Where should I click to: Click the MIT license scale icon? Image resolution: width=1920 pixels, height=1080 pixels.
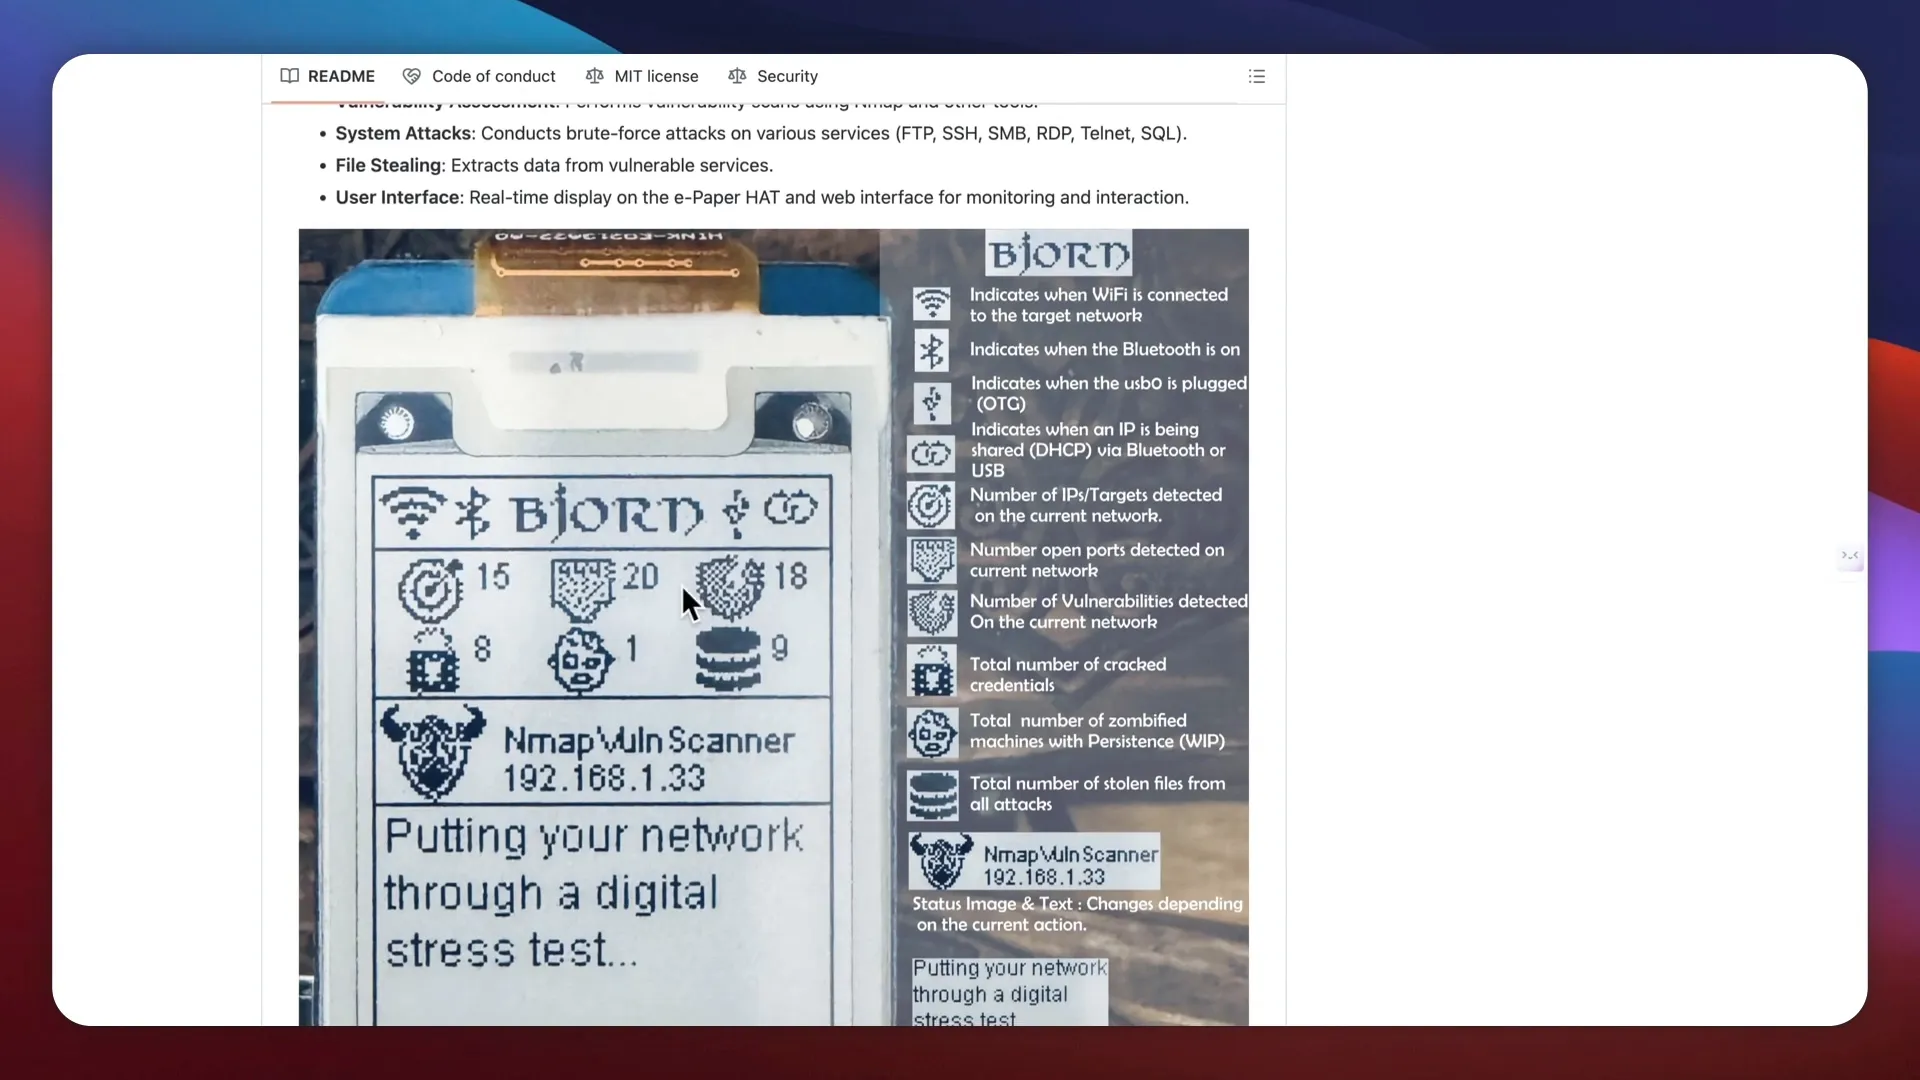pyautogui.click(x=595, y=76)
